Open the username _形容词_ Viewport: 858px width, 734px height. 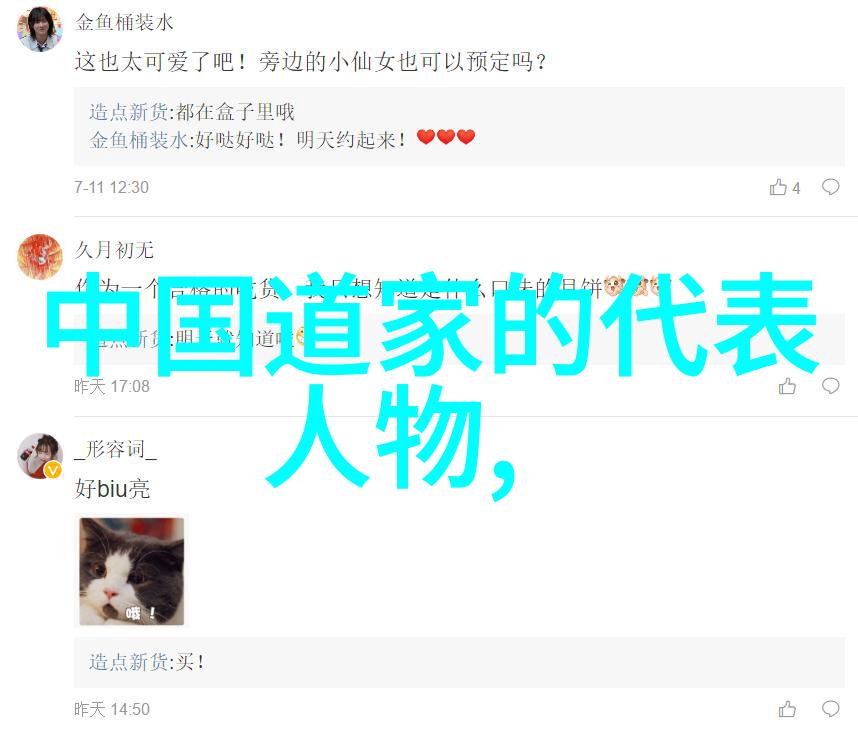(x=115, y=450)
